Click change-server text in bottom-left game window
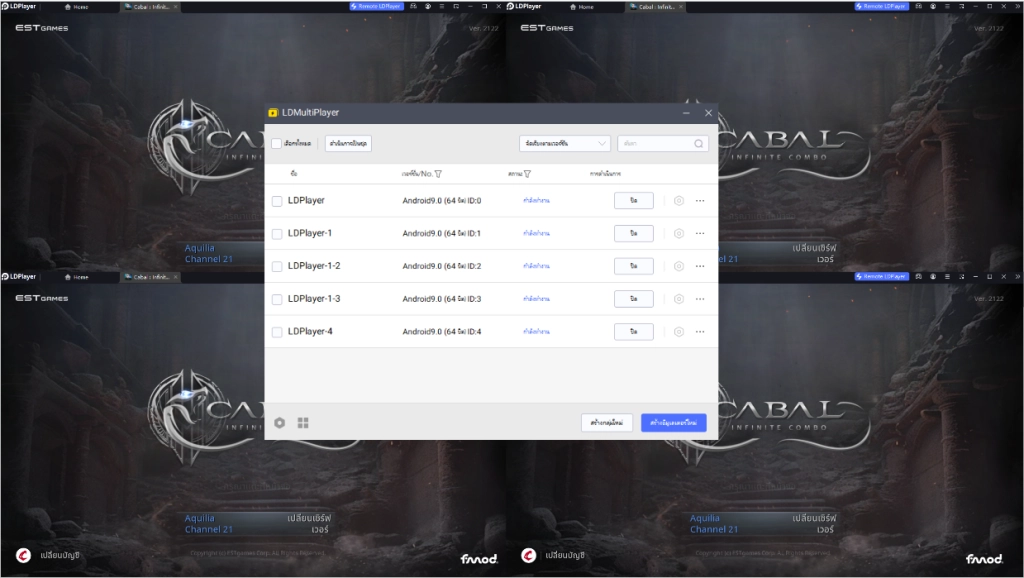The height and width of the screenshot is (578, 1024). pyautogui.click(x=309, y=524)
